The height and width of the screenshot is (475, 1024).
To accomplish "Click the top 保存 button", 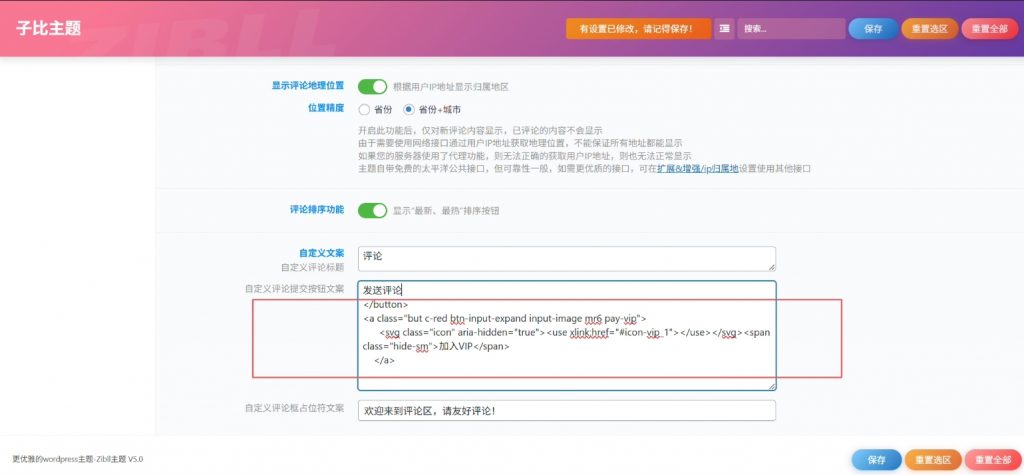I will (x=873, y=29).
